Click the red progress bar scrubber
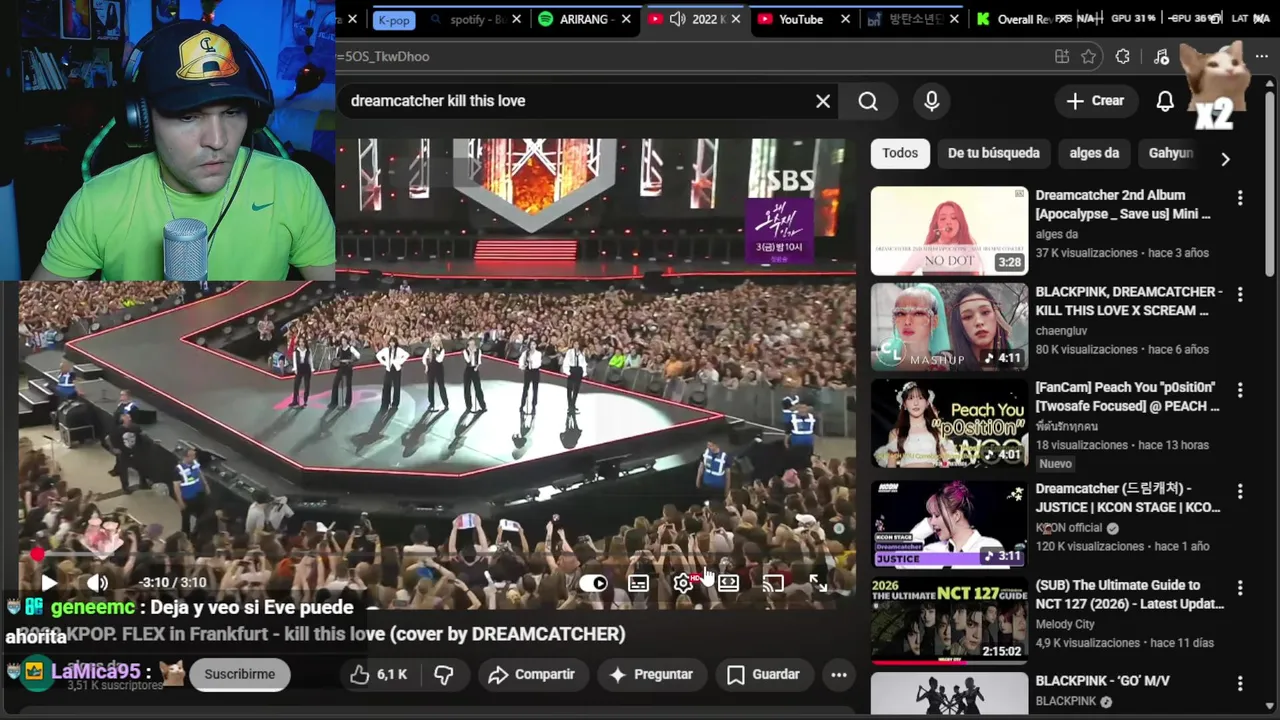Image resolution: width=1280 pixels, height=720 pixels. 37,554
